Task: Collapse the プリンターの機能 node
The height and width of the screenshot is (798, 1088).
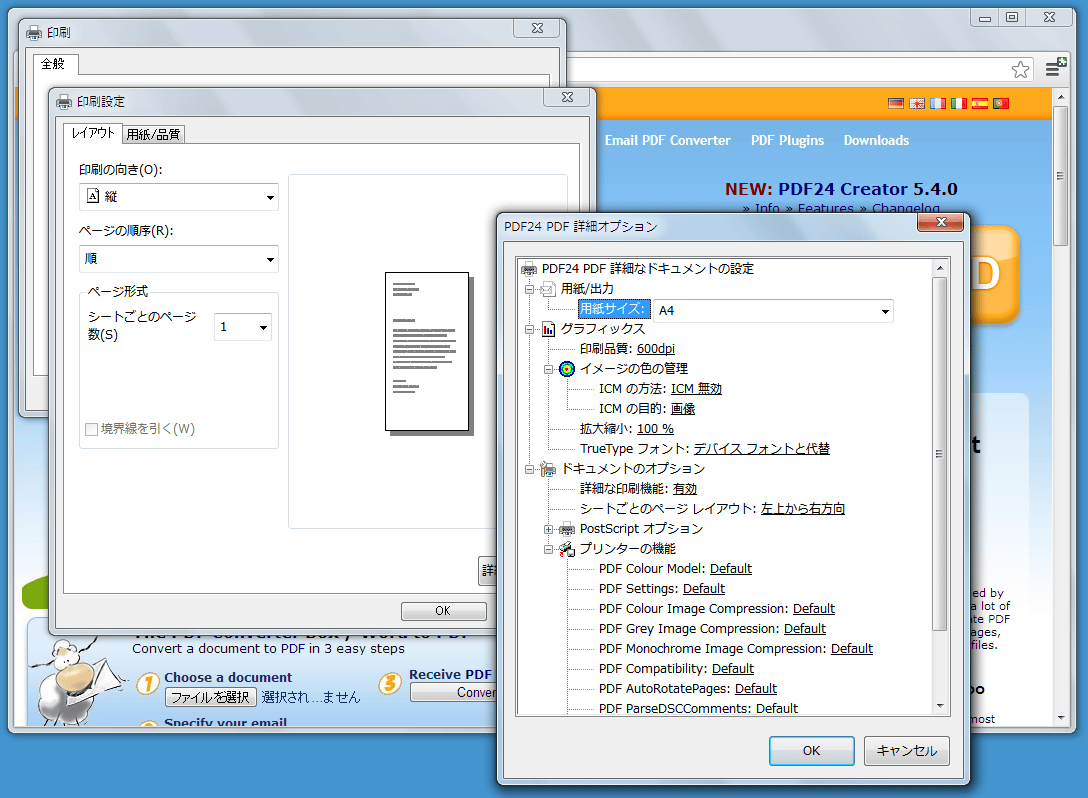Action: coord(548,550)
